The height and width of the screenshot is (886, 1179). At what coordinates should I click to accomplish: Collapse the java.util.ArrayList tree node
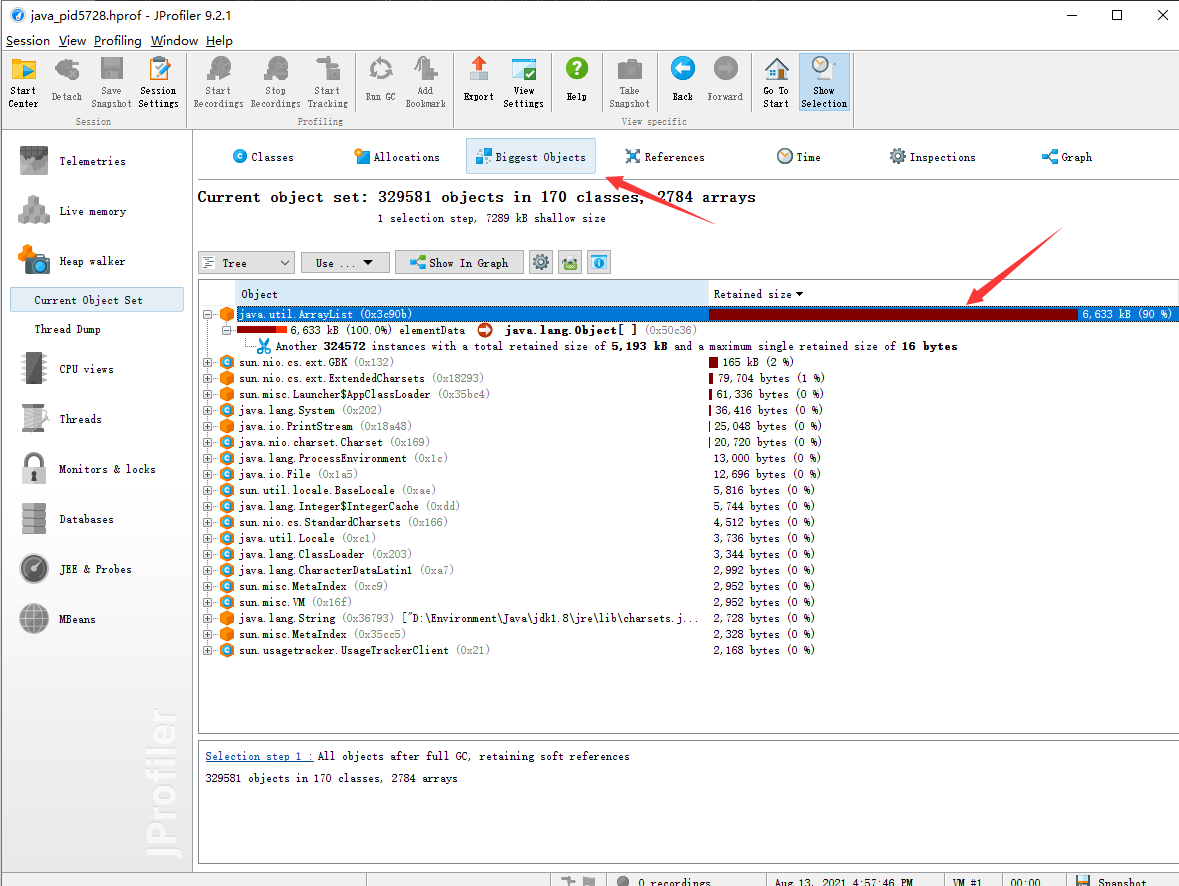(x=208, y=314)
